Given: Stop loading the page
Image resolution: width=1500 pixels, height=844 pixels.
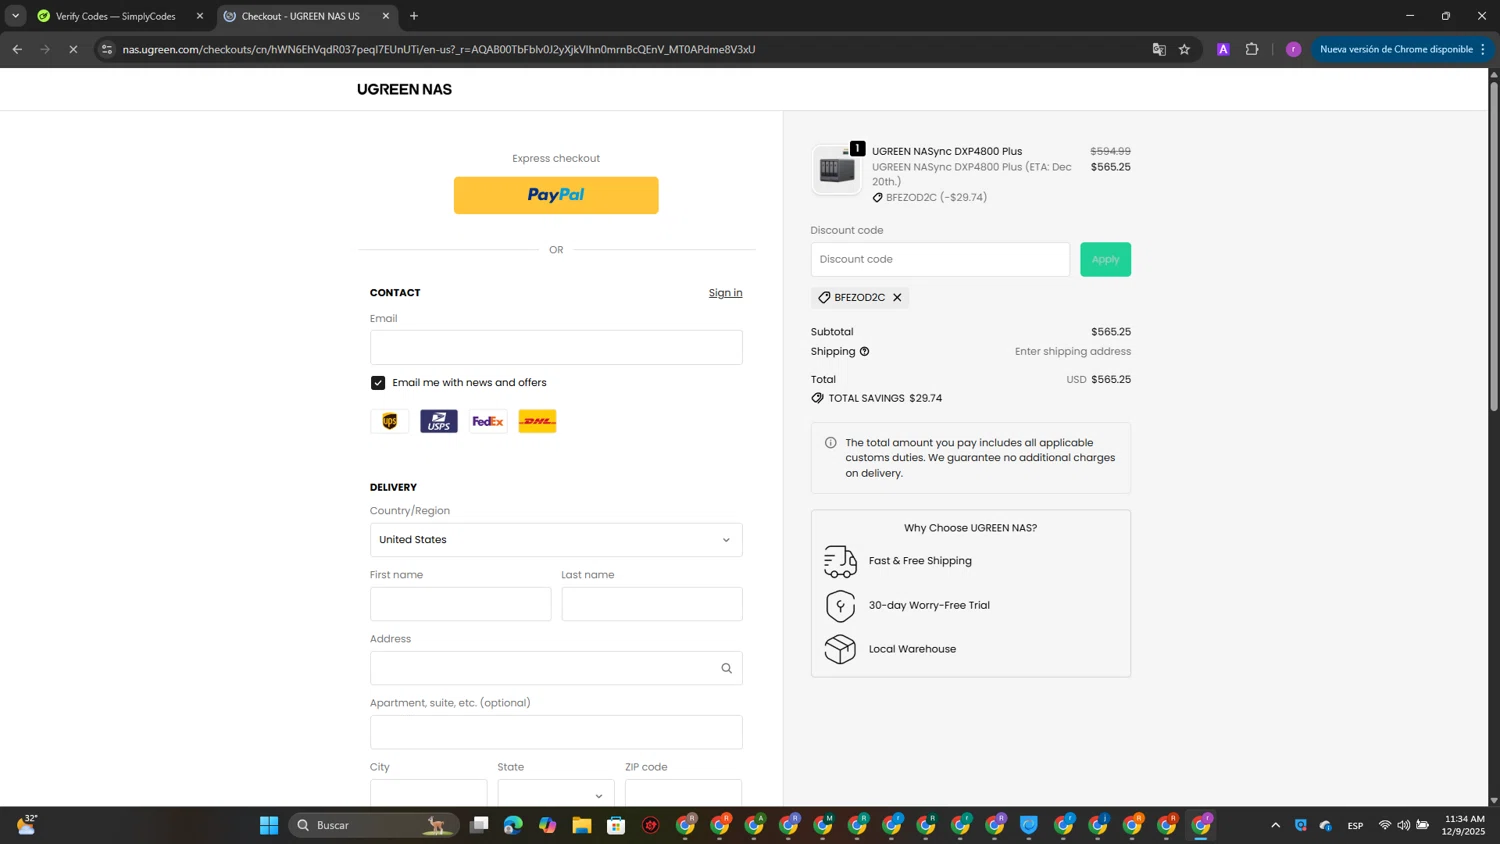Looking at the screenshot, I should [73, 49].
